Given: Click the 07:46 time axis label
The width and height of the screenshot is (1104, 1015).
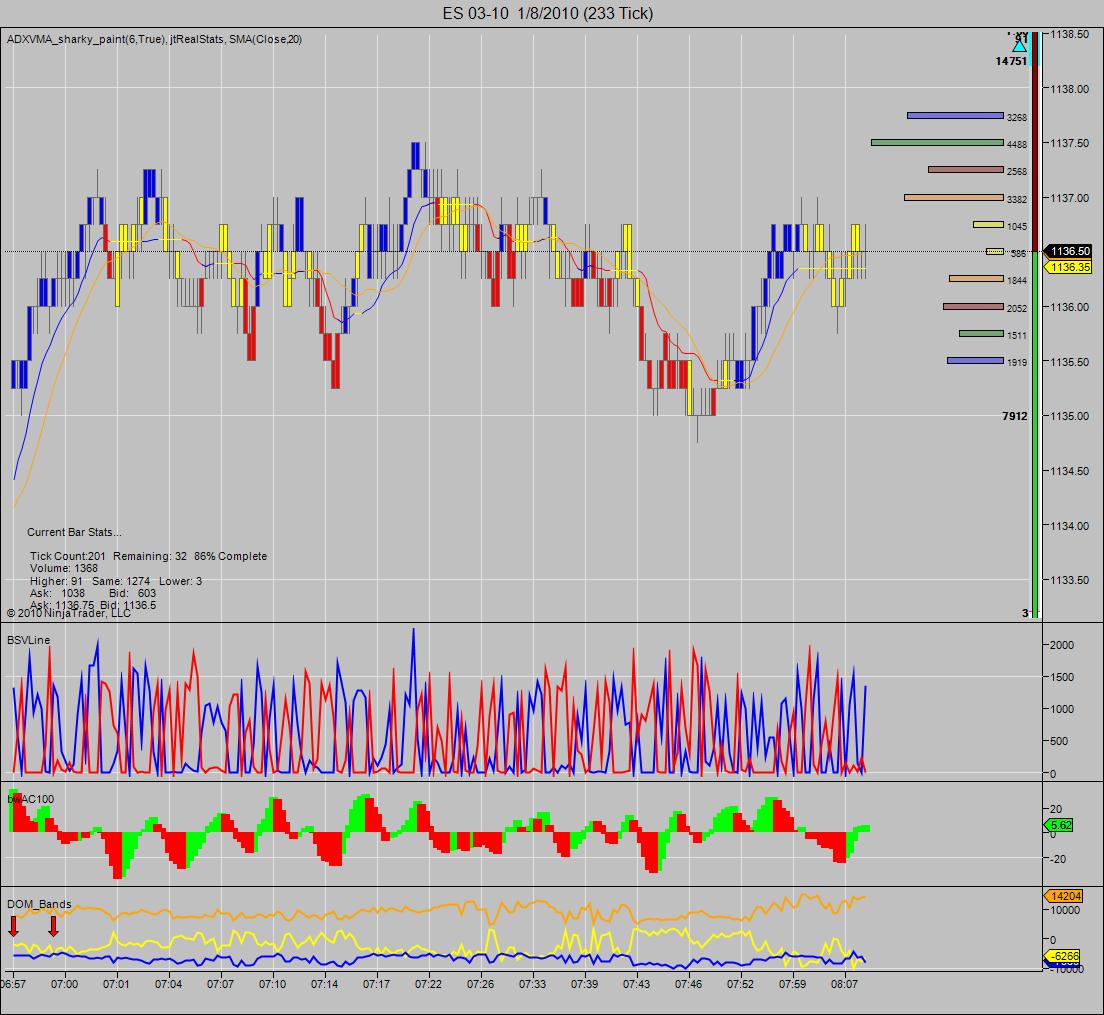Looking at the screenshot, I should click(x=689, y=983).
